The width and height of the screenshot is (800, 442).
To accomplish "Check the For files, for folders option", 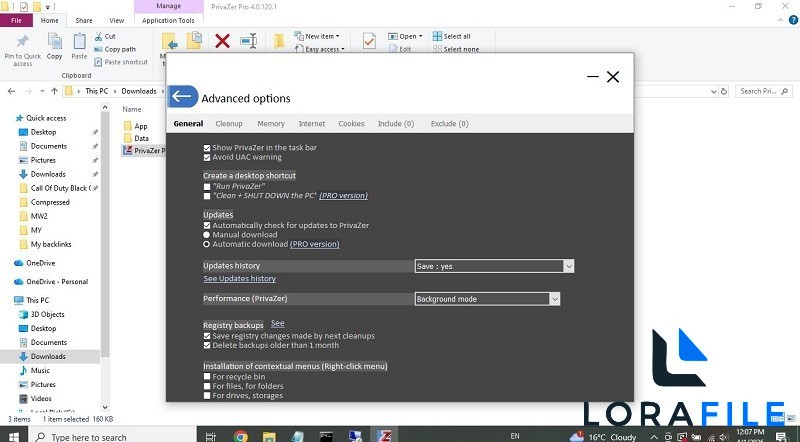I will click(x=207, y=386).
